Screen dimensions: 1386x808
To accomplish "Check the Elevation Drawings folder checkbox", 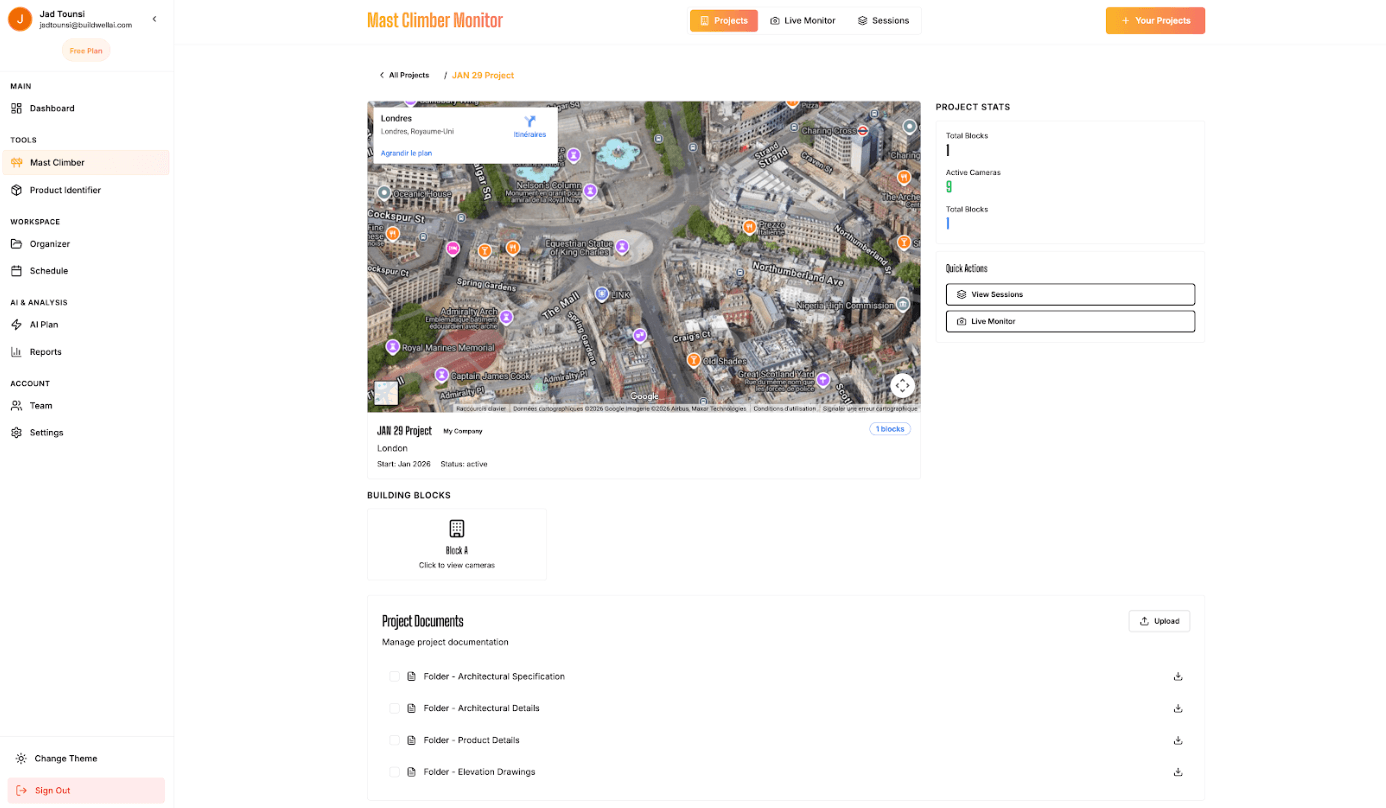I will pyautogui.click(x=394, y=772).
